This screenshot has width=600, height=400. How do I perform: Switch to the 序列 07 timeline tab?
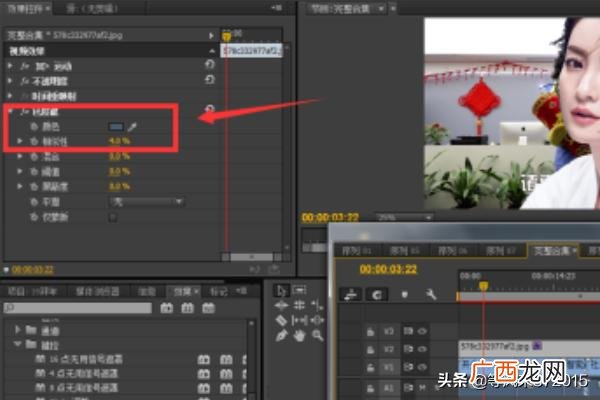500,251
